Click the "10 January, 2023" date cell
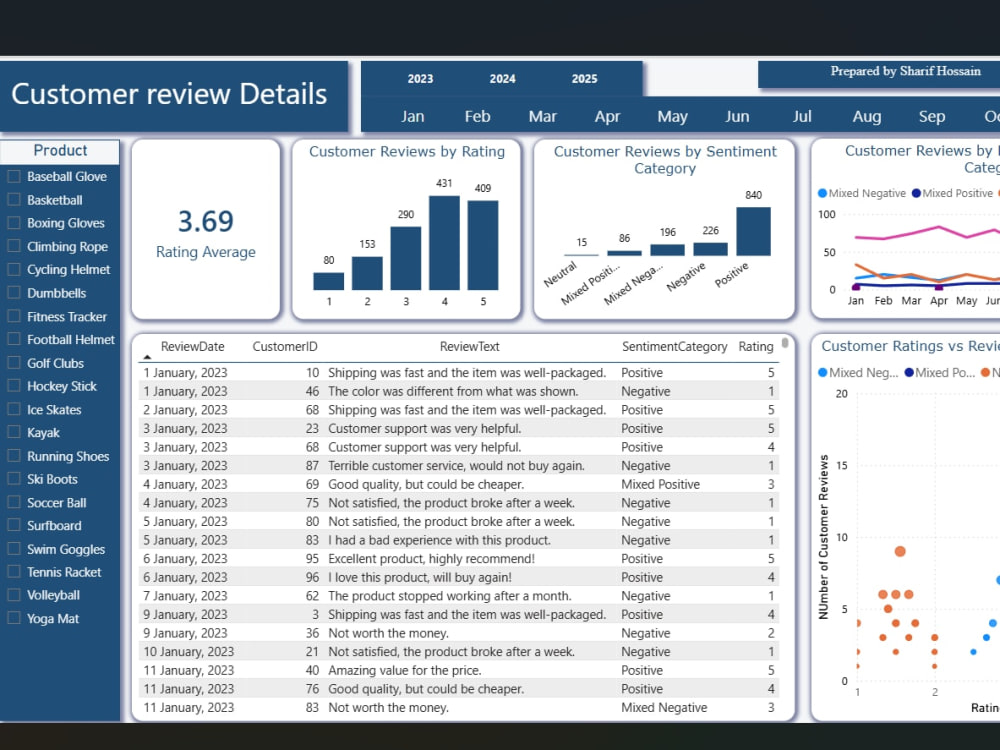Viewport: 1000px width, 750px height. pyautogui.click(x=189, y=652)
